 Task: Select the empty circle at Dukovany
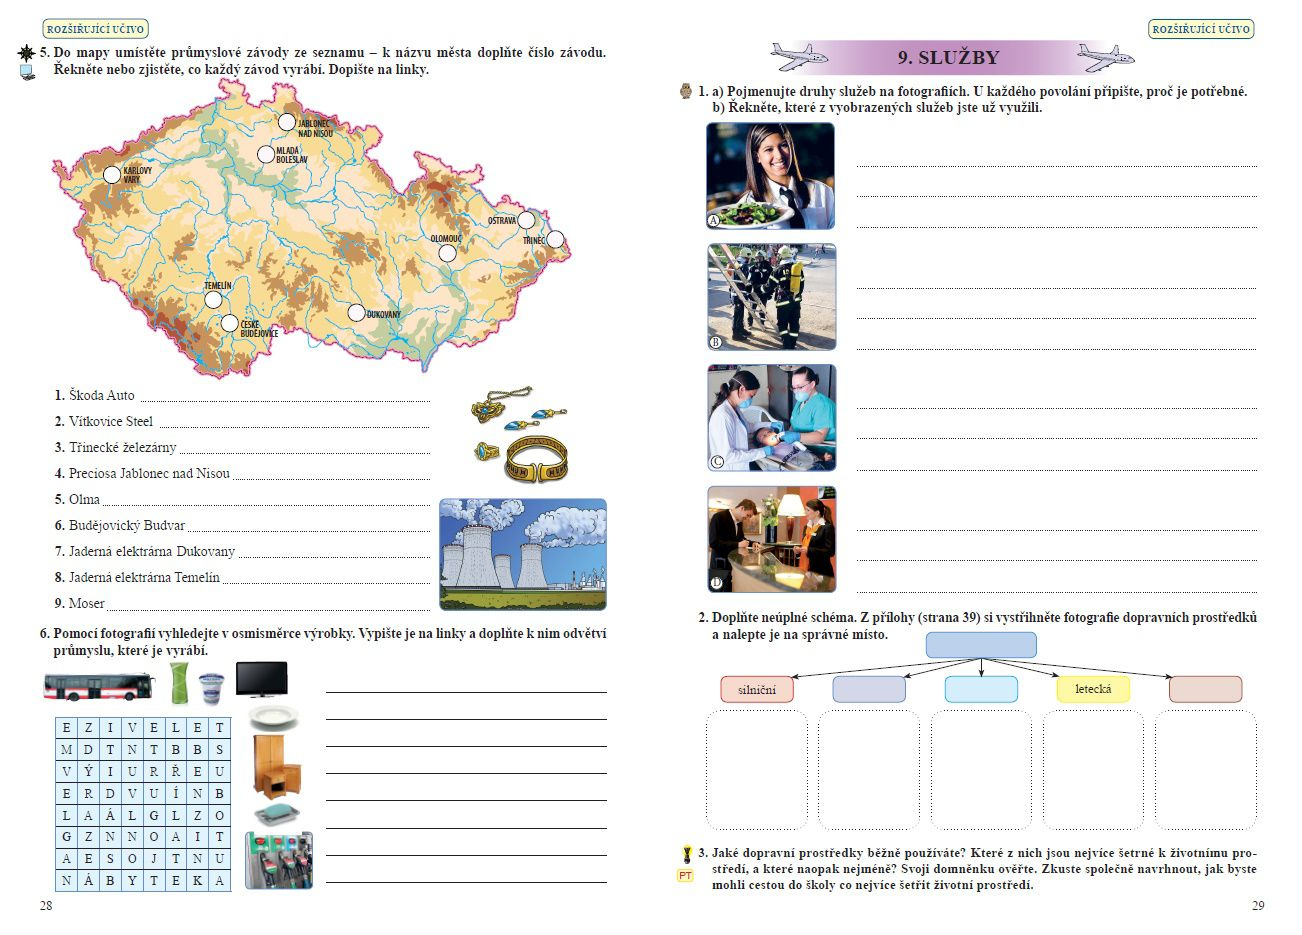tap(356, 313)
